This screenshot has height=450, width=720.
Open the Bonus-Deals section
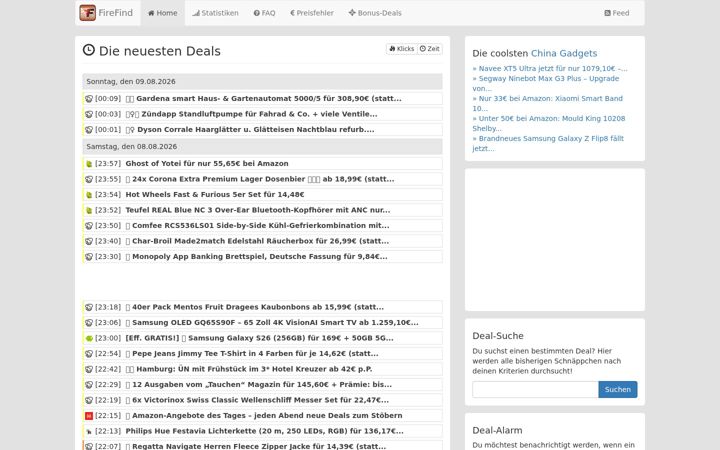point(375,13)
